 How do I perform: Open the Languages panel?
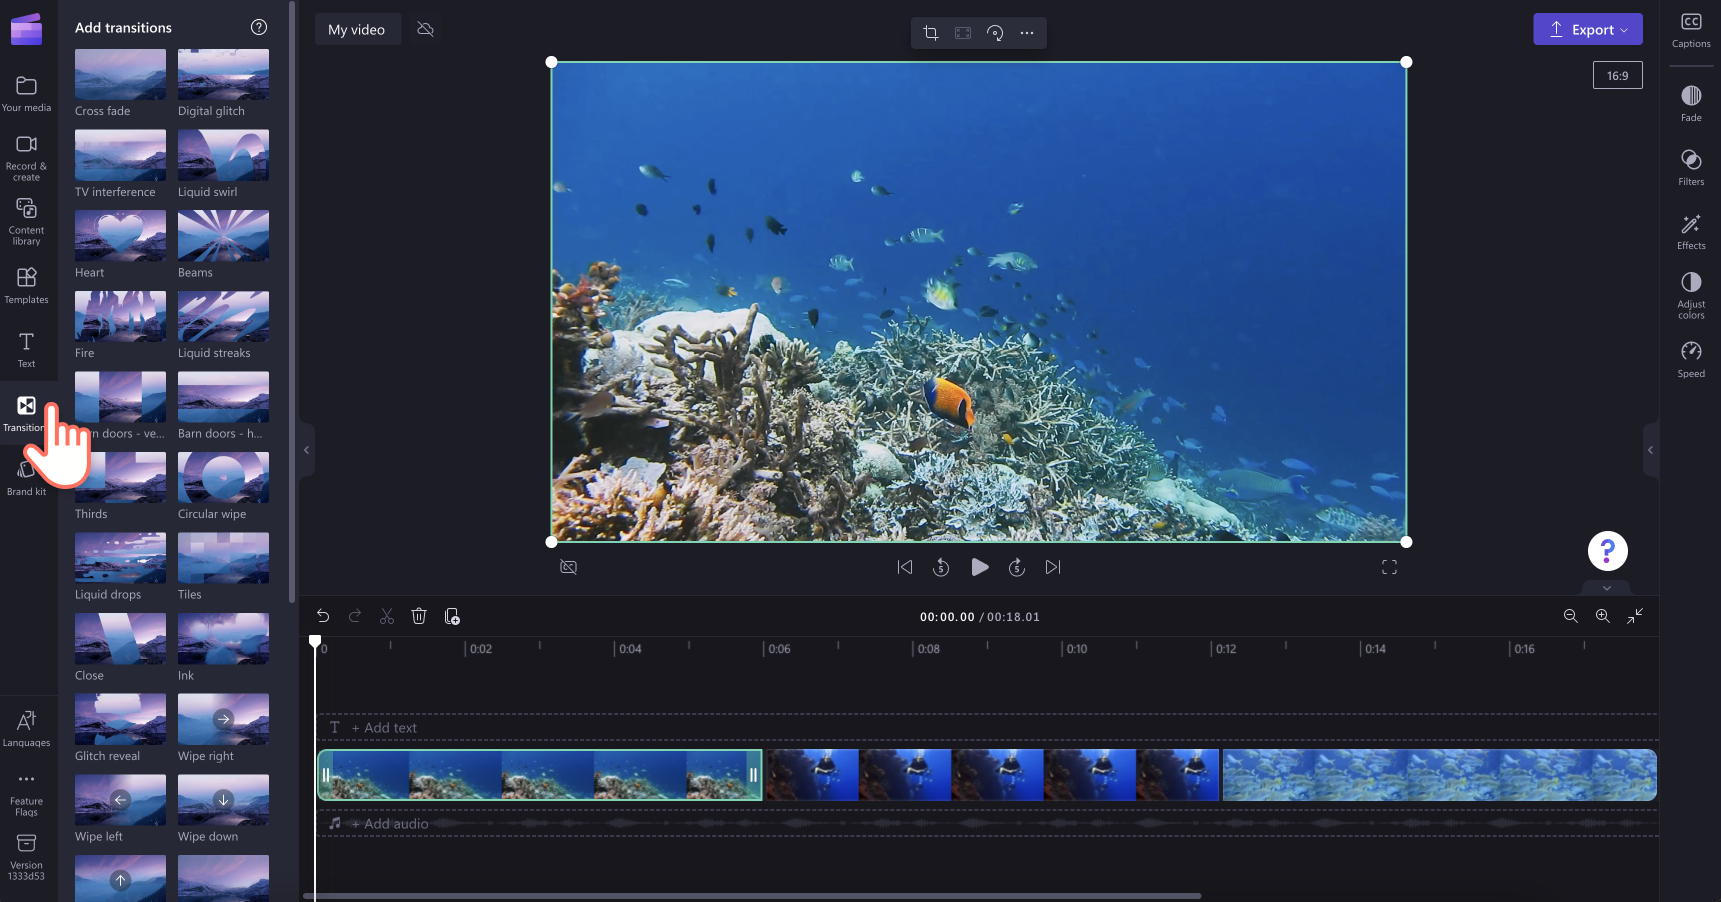click(26, 728)
